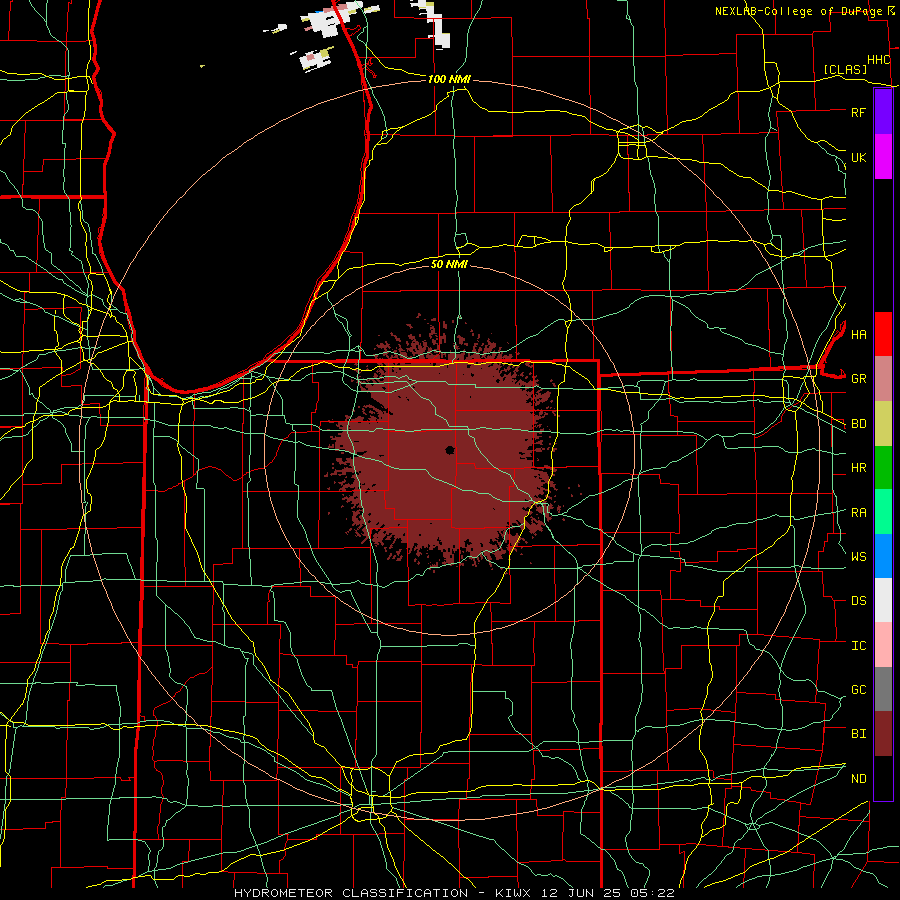Click the UK legend label
900x900 pixels.
pyautogui.click(x=858, y=157)
